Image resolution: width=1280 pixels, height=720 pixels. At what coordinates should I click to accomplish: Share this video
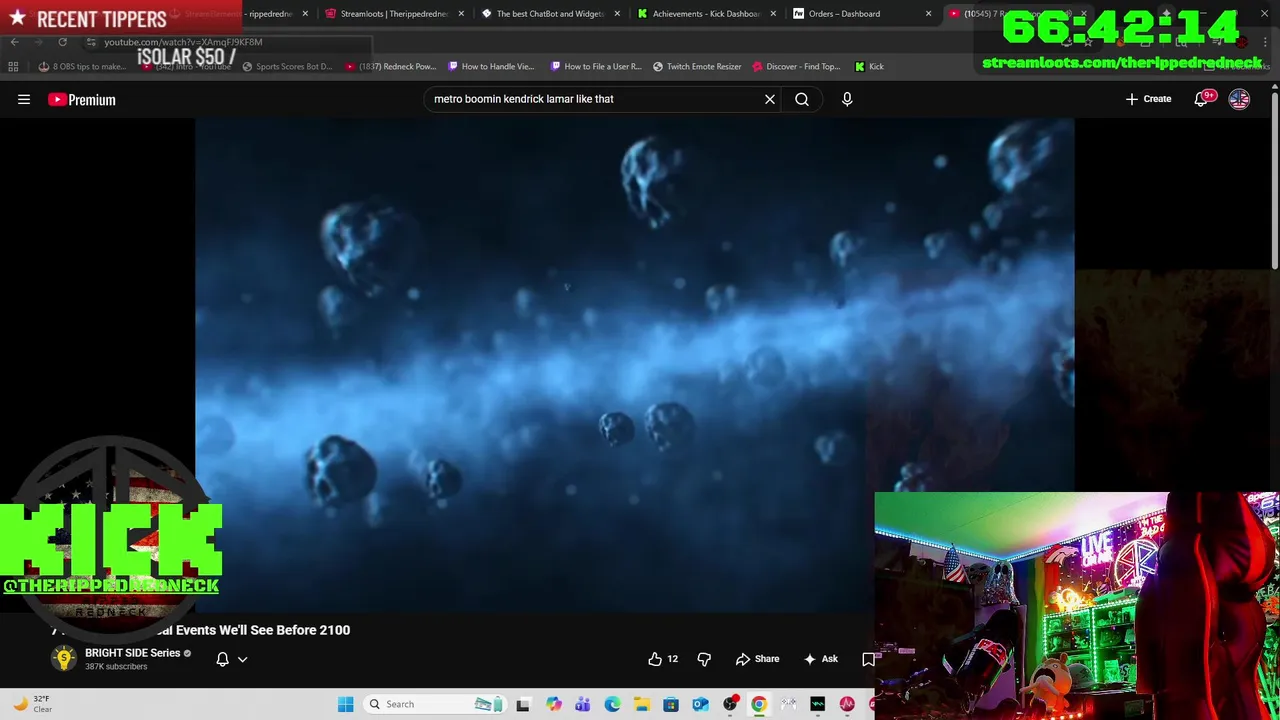pos(757,659)
